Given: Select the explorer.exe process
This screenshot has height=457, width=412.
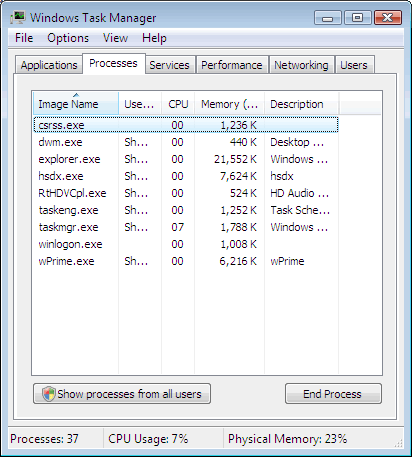Looking at the screenshot, I should (186, 159).
